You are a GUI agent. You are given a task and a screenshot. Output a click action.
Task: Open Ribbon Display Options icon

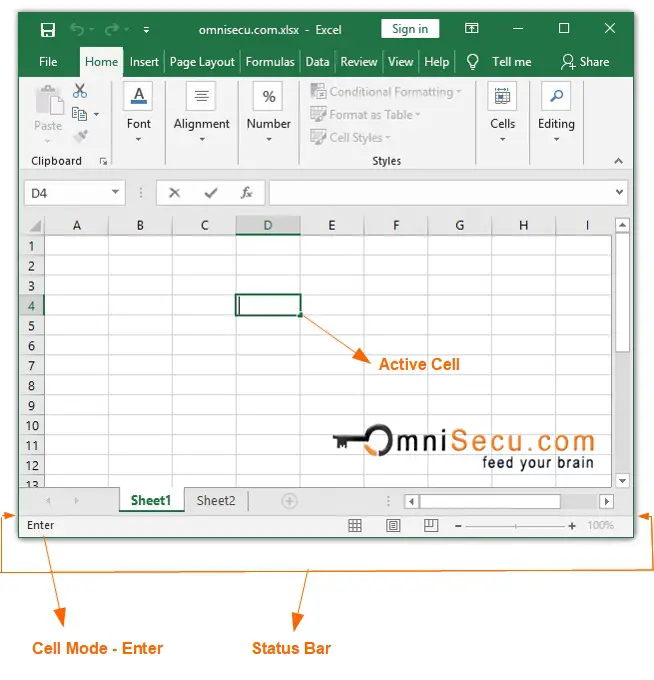click(471, 29)
